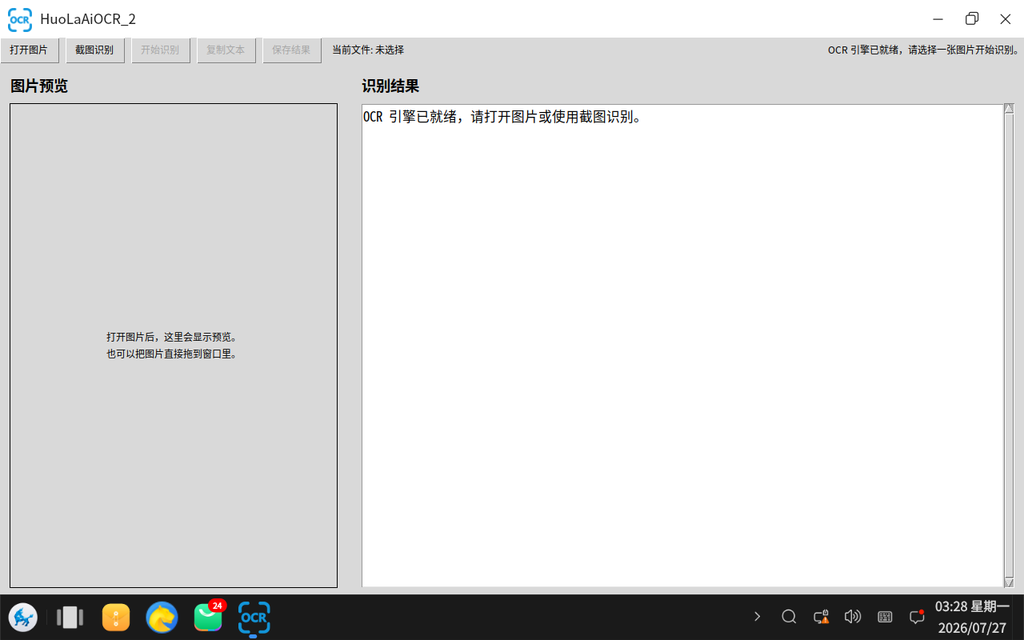Click the clock showing 03:28 星期一
This screenshot has height=640, width=1024.
(x=971, y=607)
